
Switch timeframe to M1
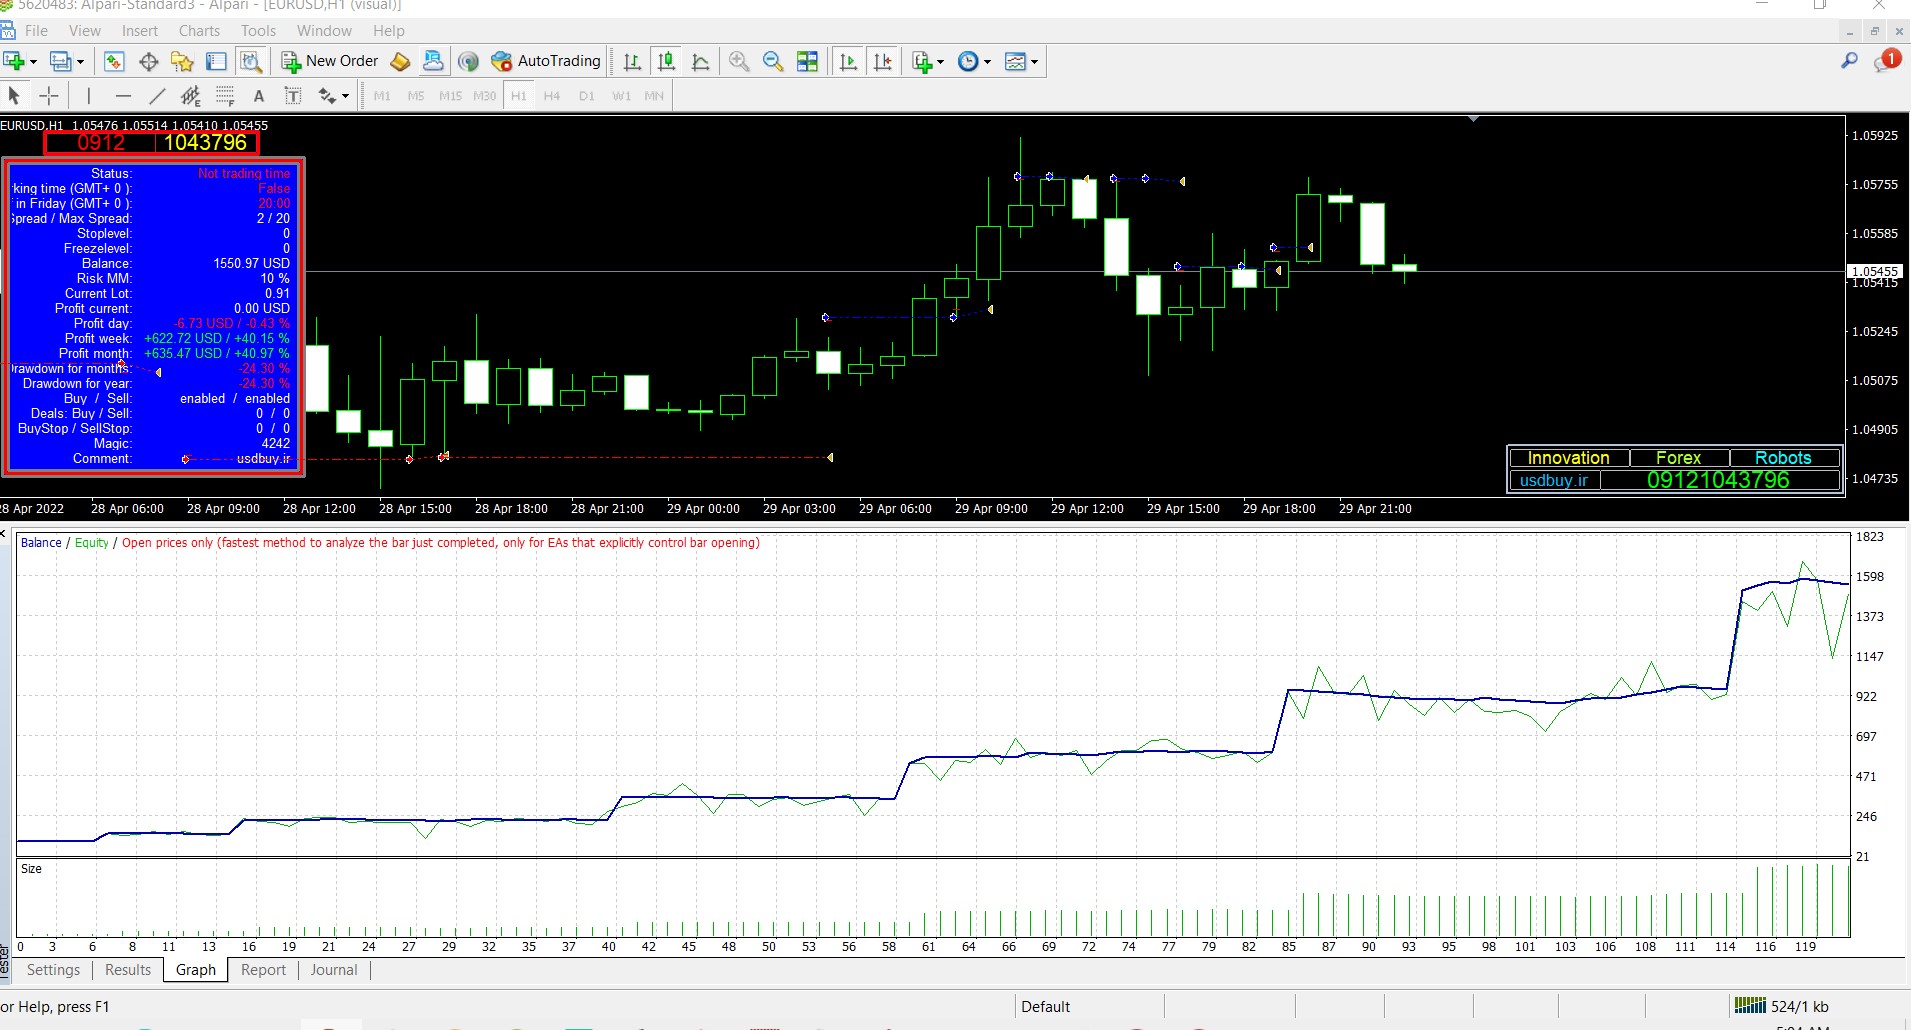(382, 96)
